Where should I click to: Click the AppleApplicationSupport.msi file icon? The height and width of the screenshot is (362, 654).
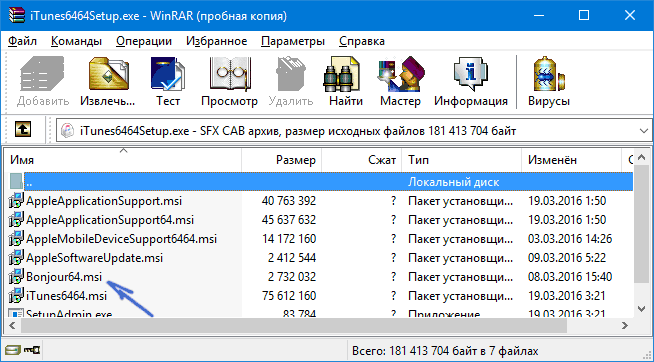[16, 201]
